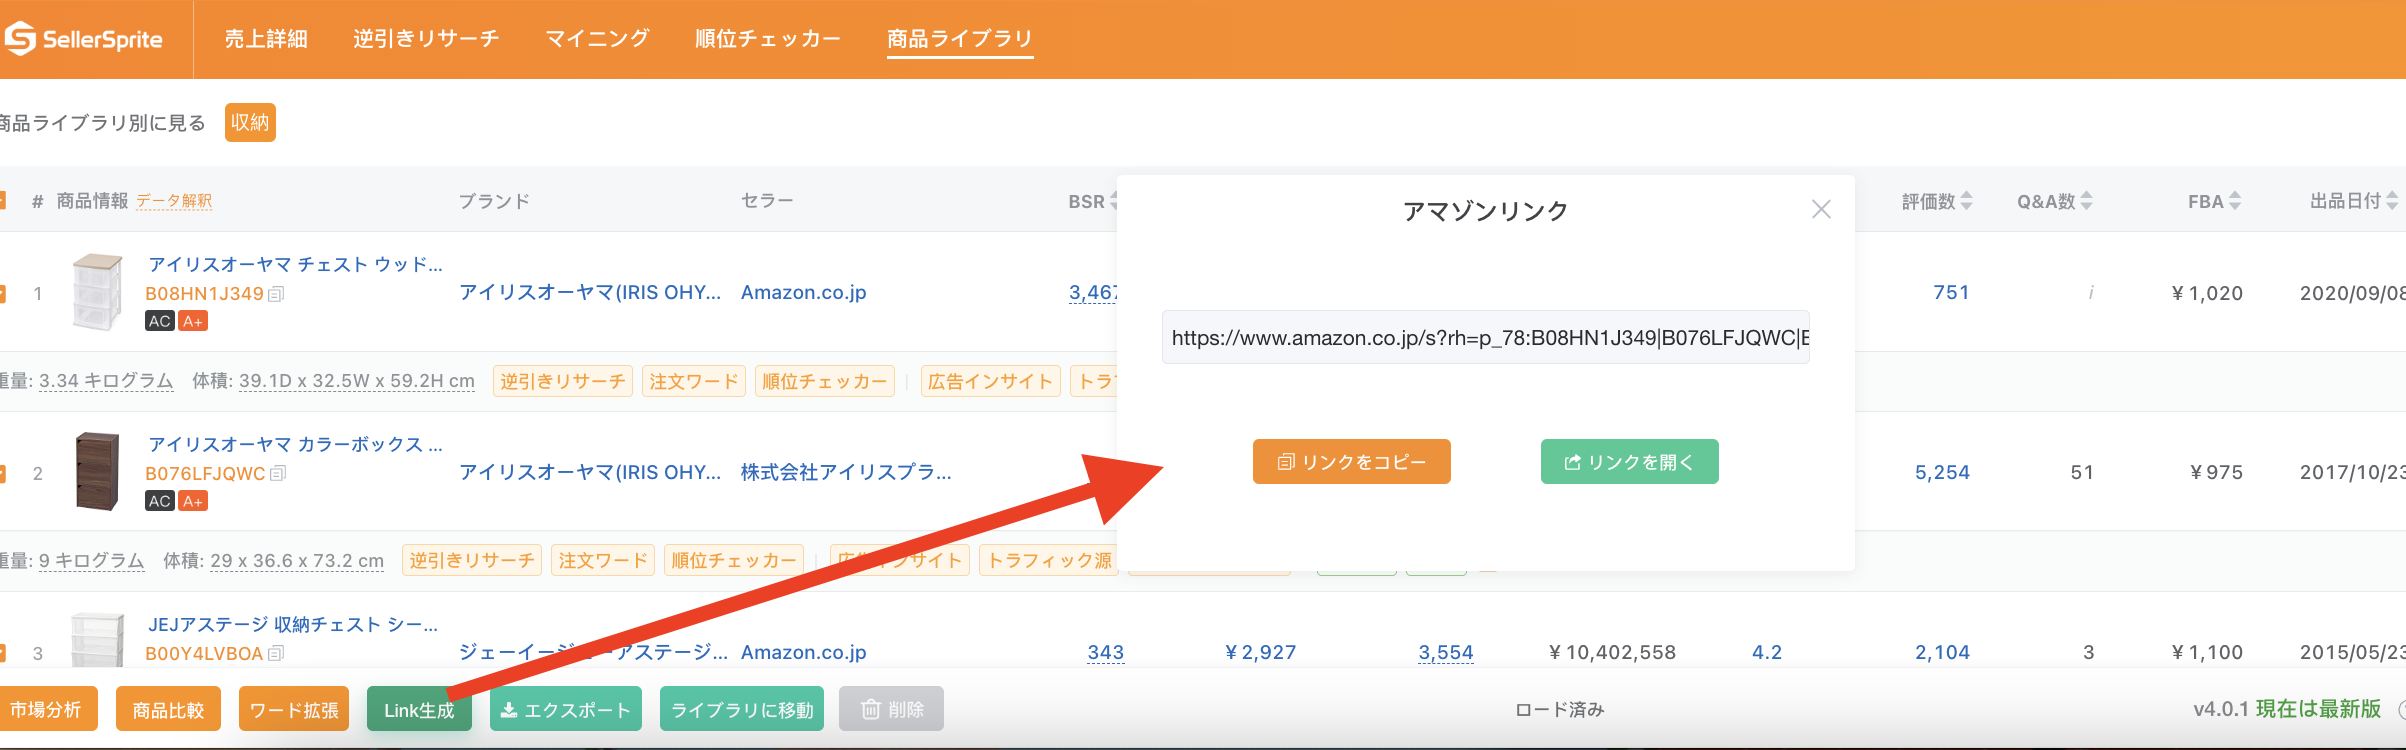Click the リンクを開く button
This screenshot has width=2406, height=750.
[1630, 462]
